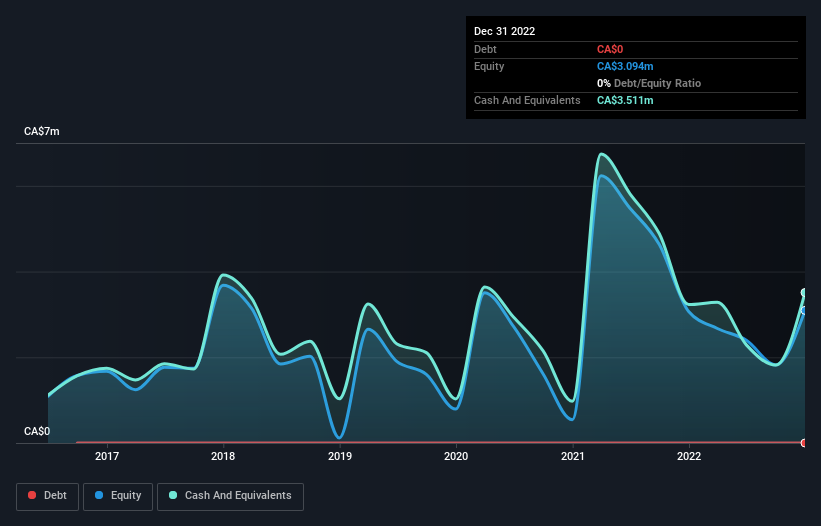Select the red Debt endpoint marker on chart

804,443
